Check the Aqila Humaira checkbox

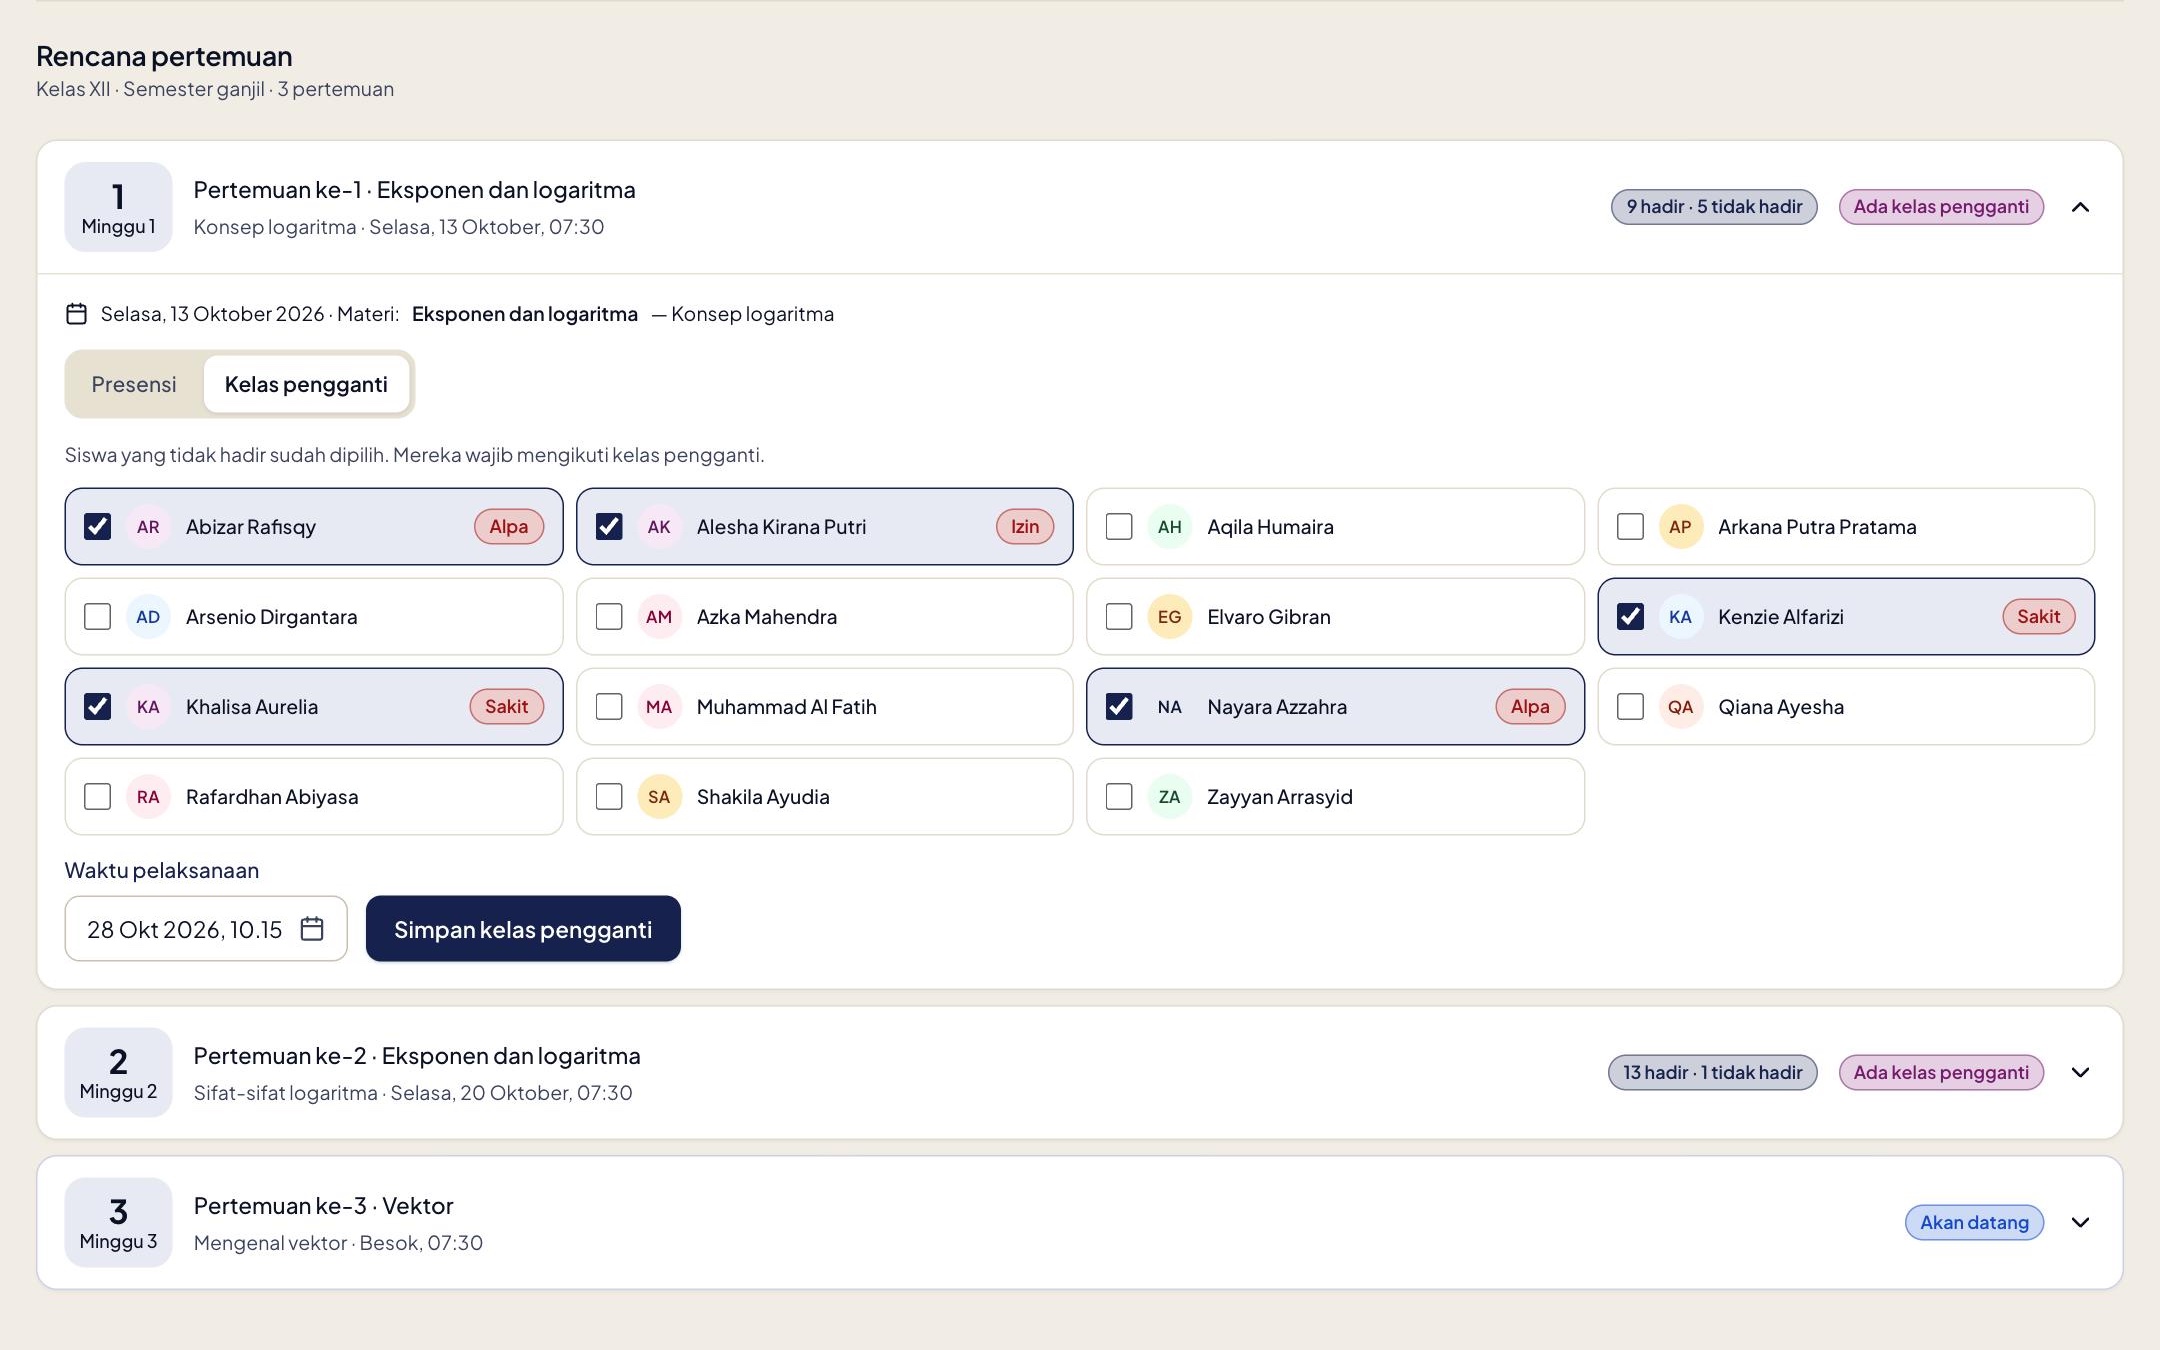coord(1119,527)
